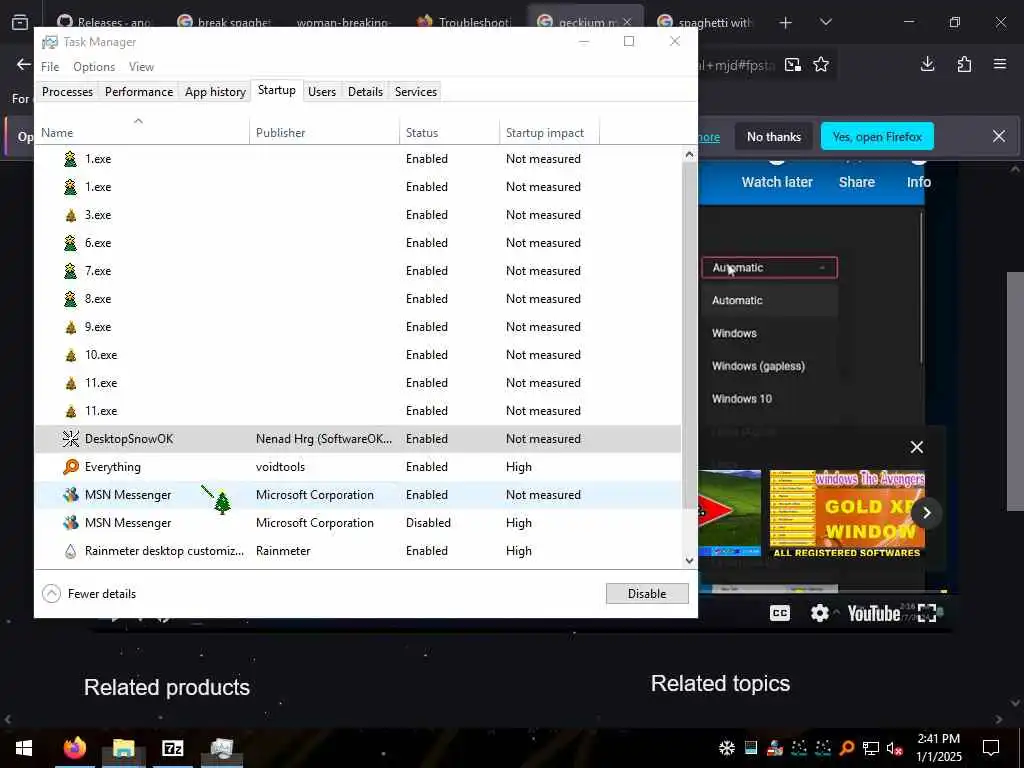1024x768 pixels.
Task: Open the View menu in Task Manager
Action: 141,67
